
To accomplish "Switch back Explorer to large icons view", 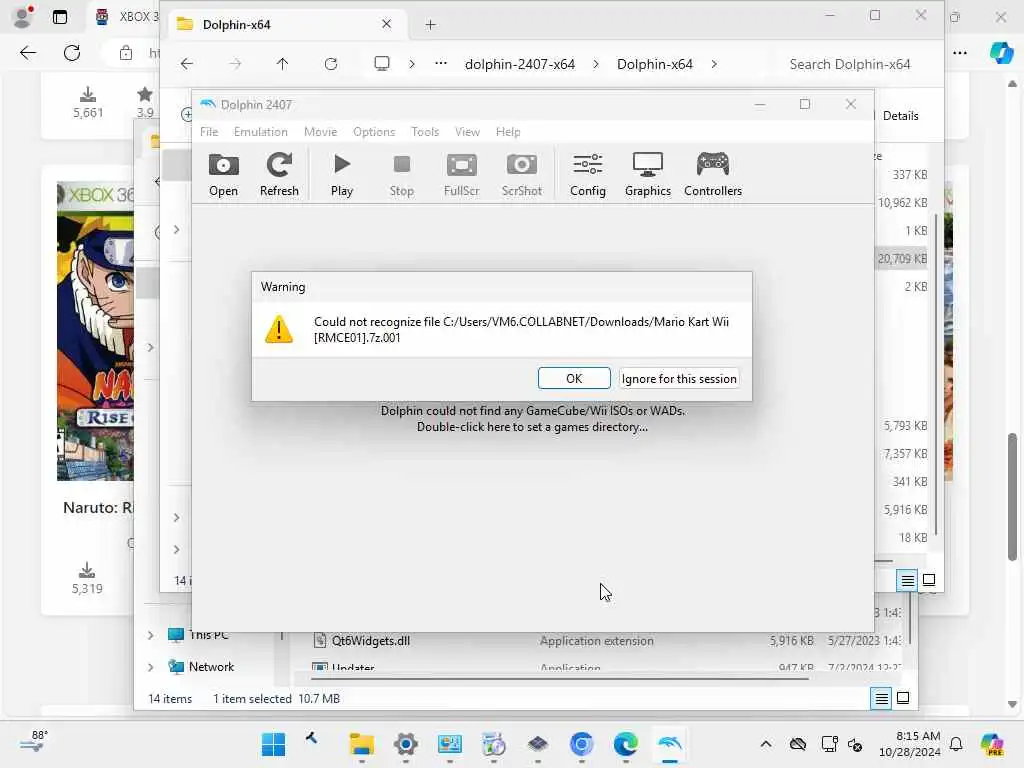I will (x=903, y=699).
